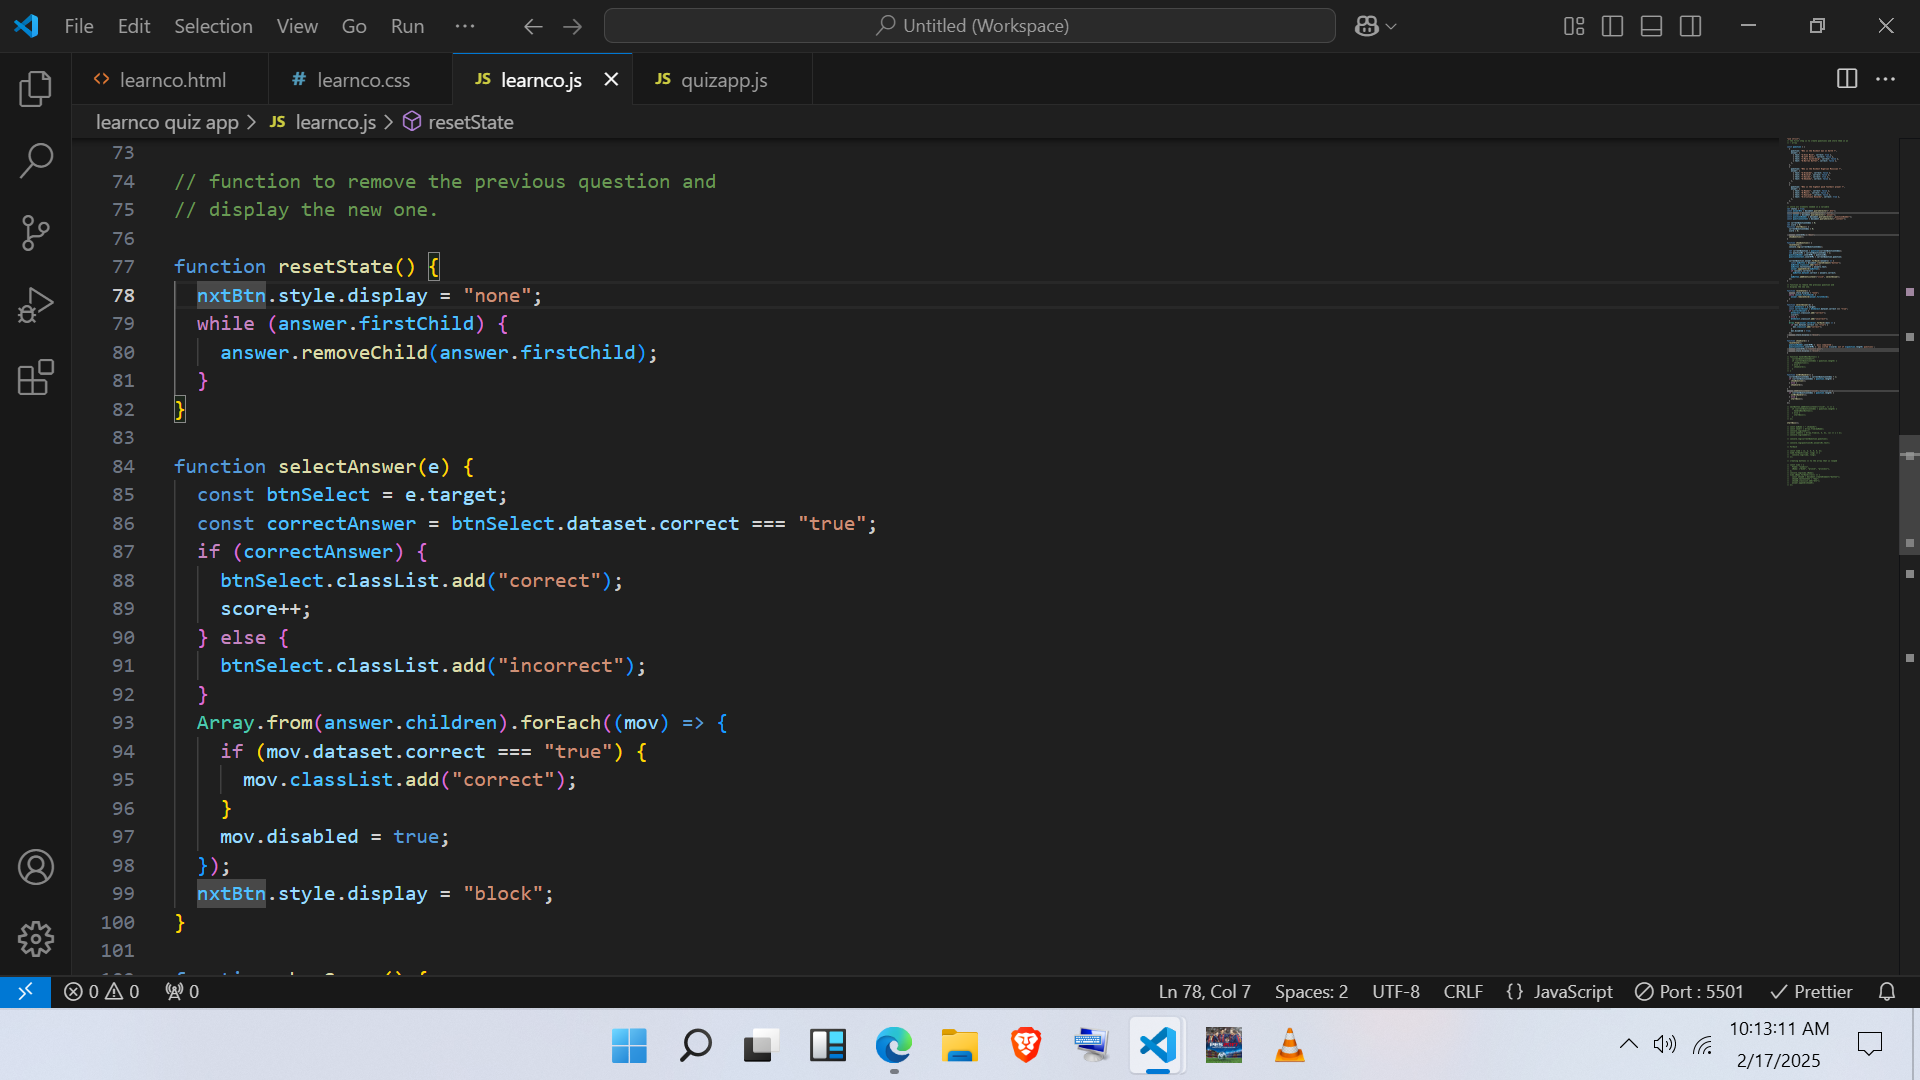Click line number 77

point(123,266)
